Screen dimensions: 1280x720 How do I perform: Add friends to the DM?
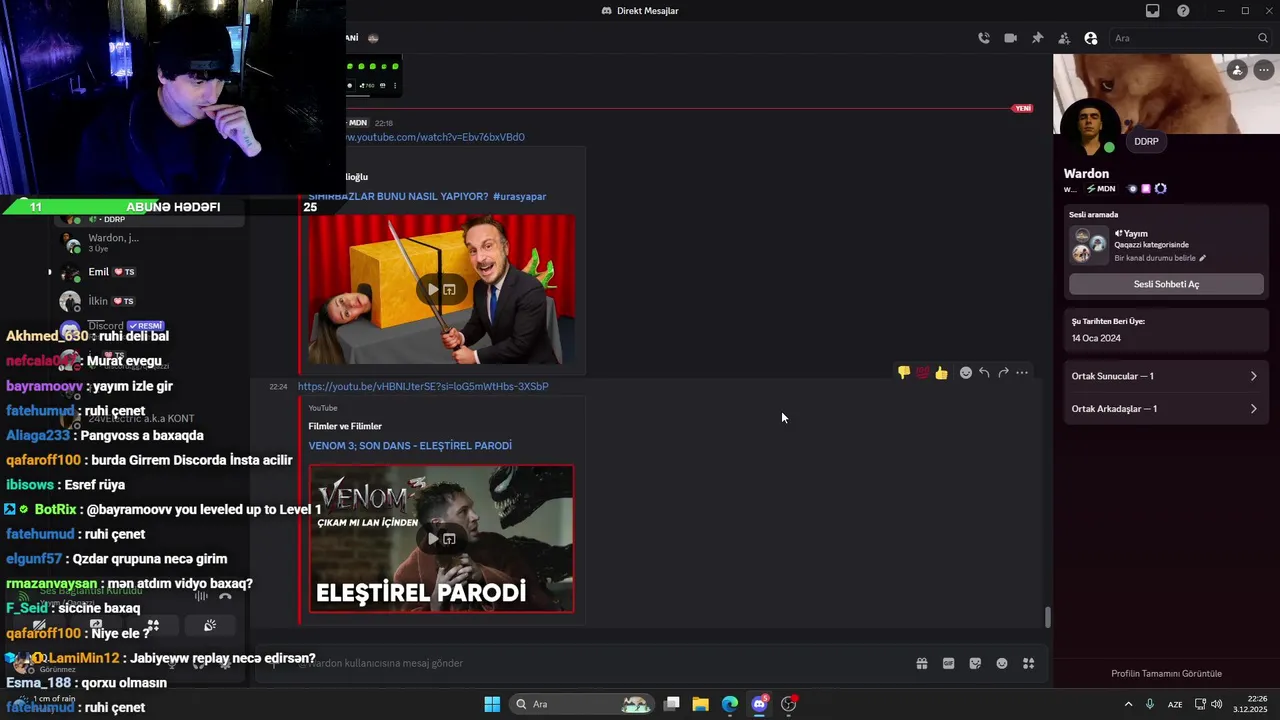tap(1064, 38)
